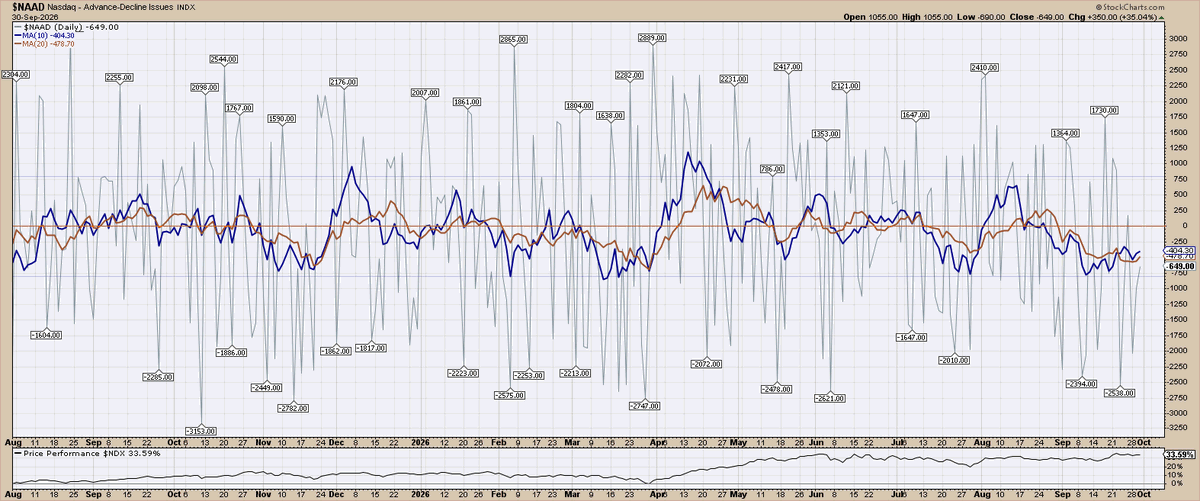Click the 2304.00 peak label
The width and height of the screenshot is (1200, 501).
[15, 75]
